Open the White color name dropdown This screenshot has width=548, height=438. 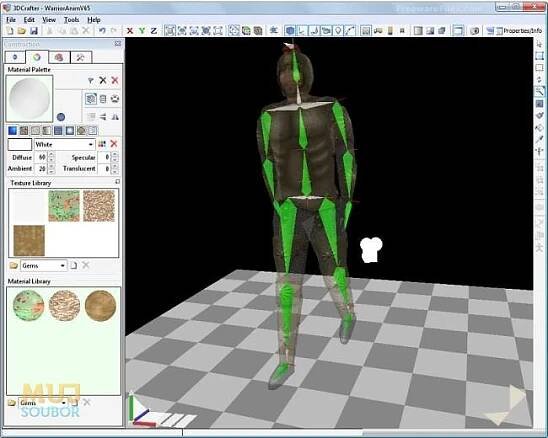point(64,144)
